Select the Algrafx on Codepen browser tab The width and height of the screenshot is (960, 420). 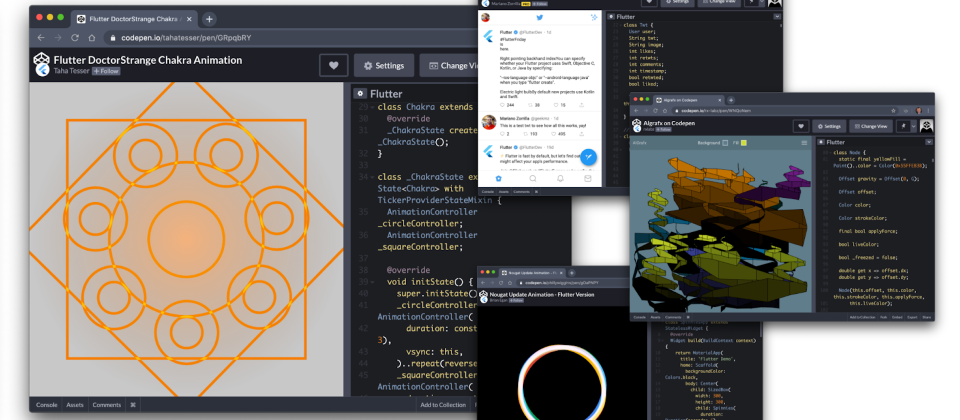pyautogui.click(x=688, y=100)
